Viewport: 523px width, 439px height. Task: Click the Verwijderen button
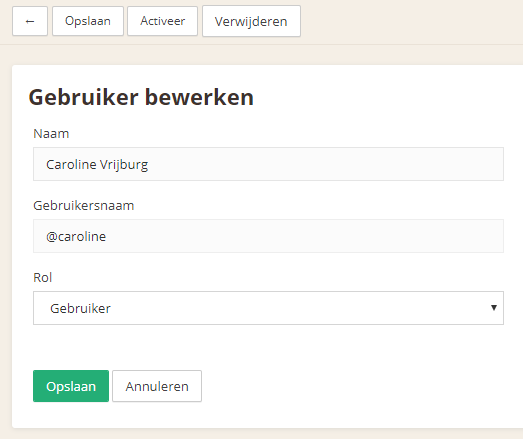251,21
